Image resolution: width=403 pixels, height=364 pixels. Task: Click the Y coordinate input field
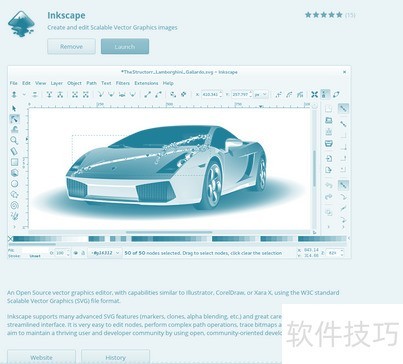click(241, 95)
